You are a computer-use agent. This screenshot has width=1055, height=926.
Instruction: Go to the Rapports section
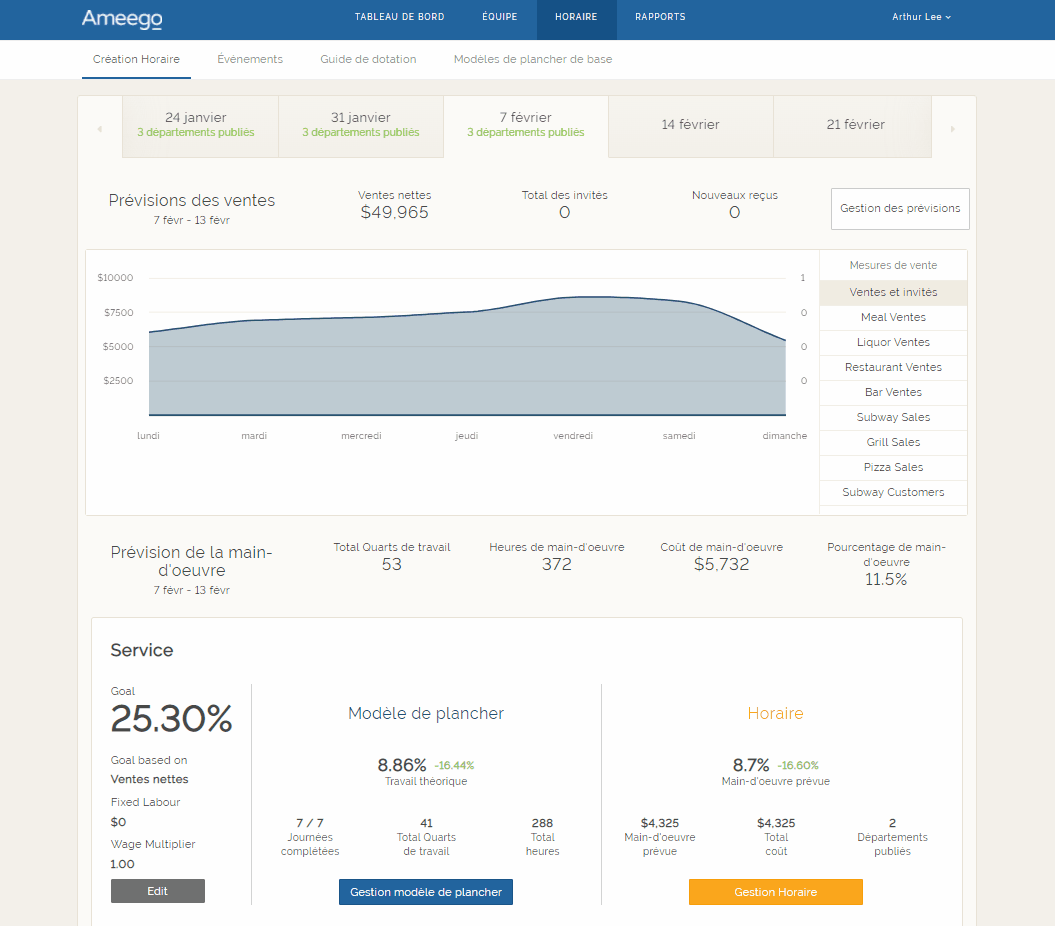[x=660, y=17]
